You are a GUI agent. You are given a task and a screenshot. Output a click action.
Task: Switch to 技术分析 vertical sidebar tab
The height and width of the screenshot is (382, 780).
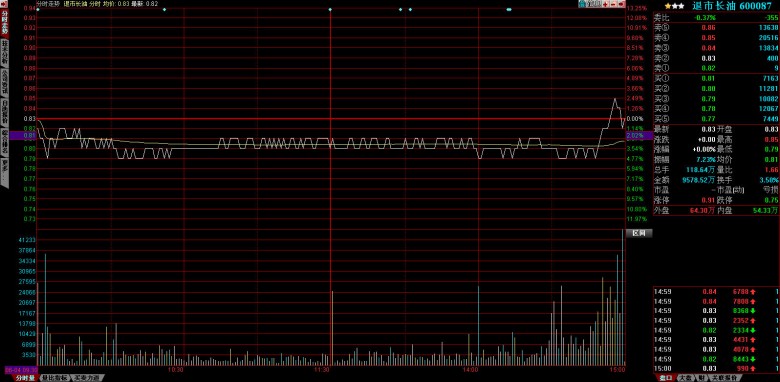pyautogui.click(x=4, y=52)
